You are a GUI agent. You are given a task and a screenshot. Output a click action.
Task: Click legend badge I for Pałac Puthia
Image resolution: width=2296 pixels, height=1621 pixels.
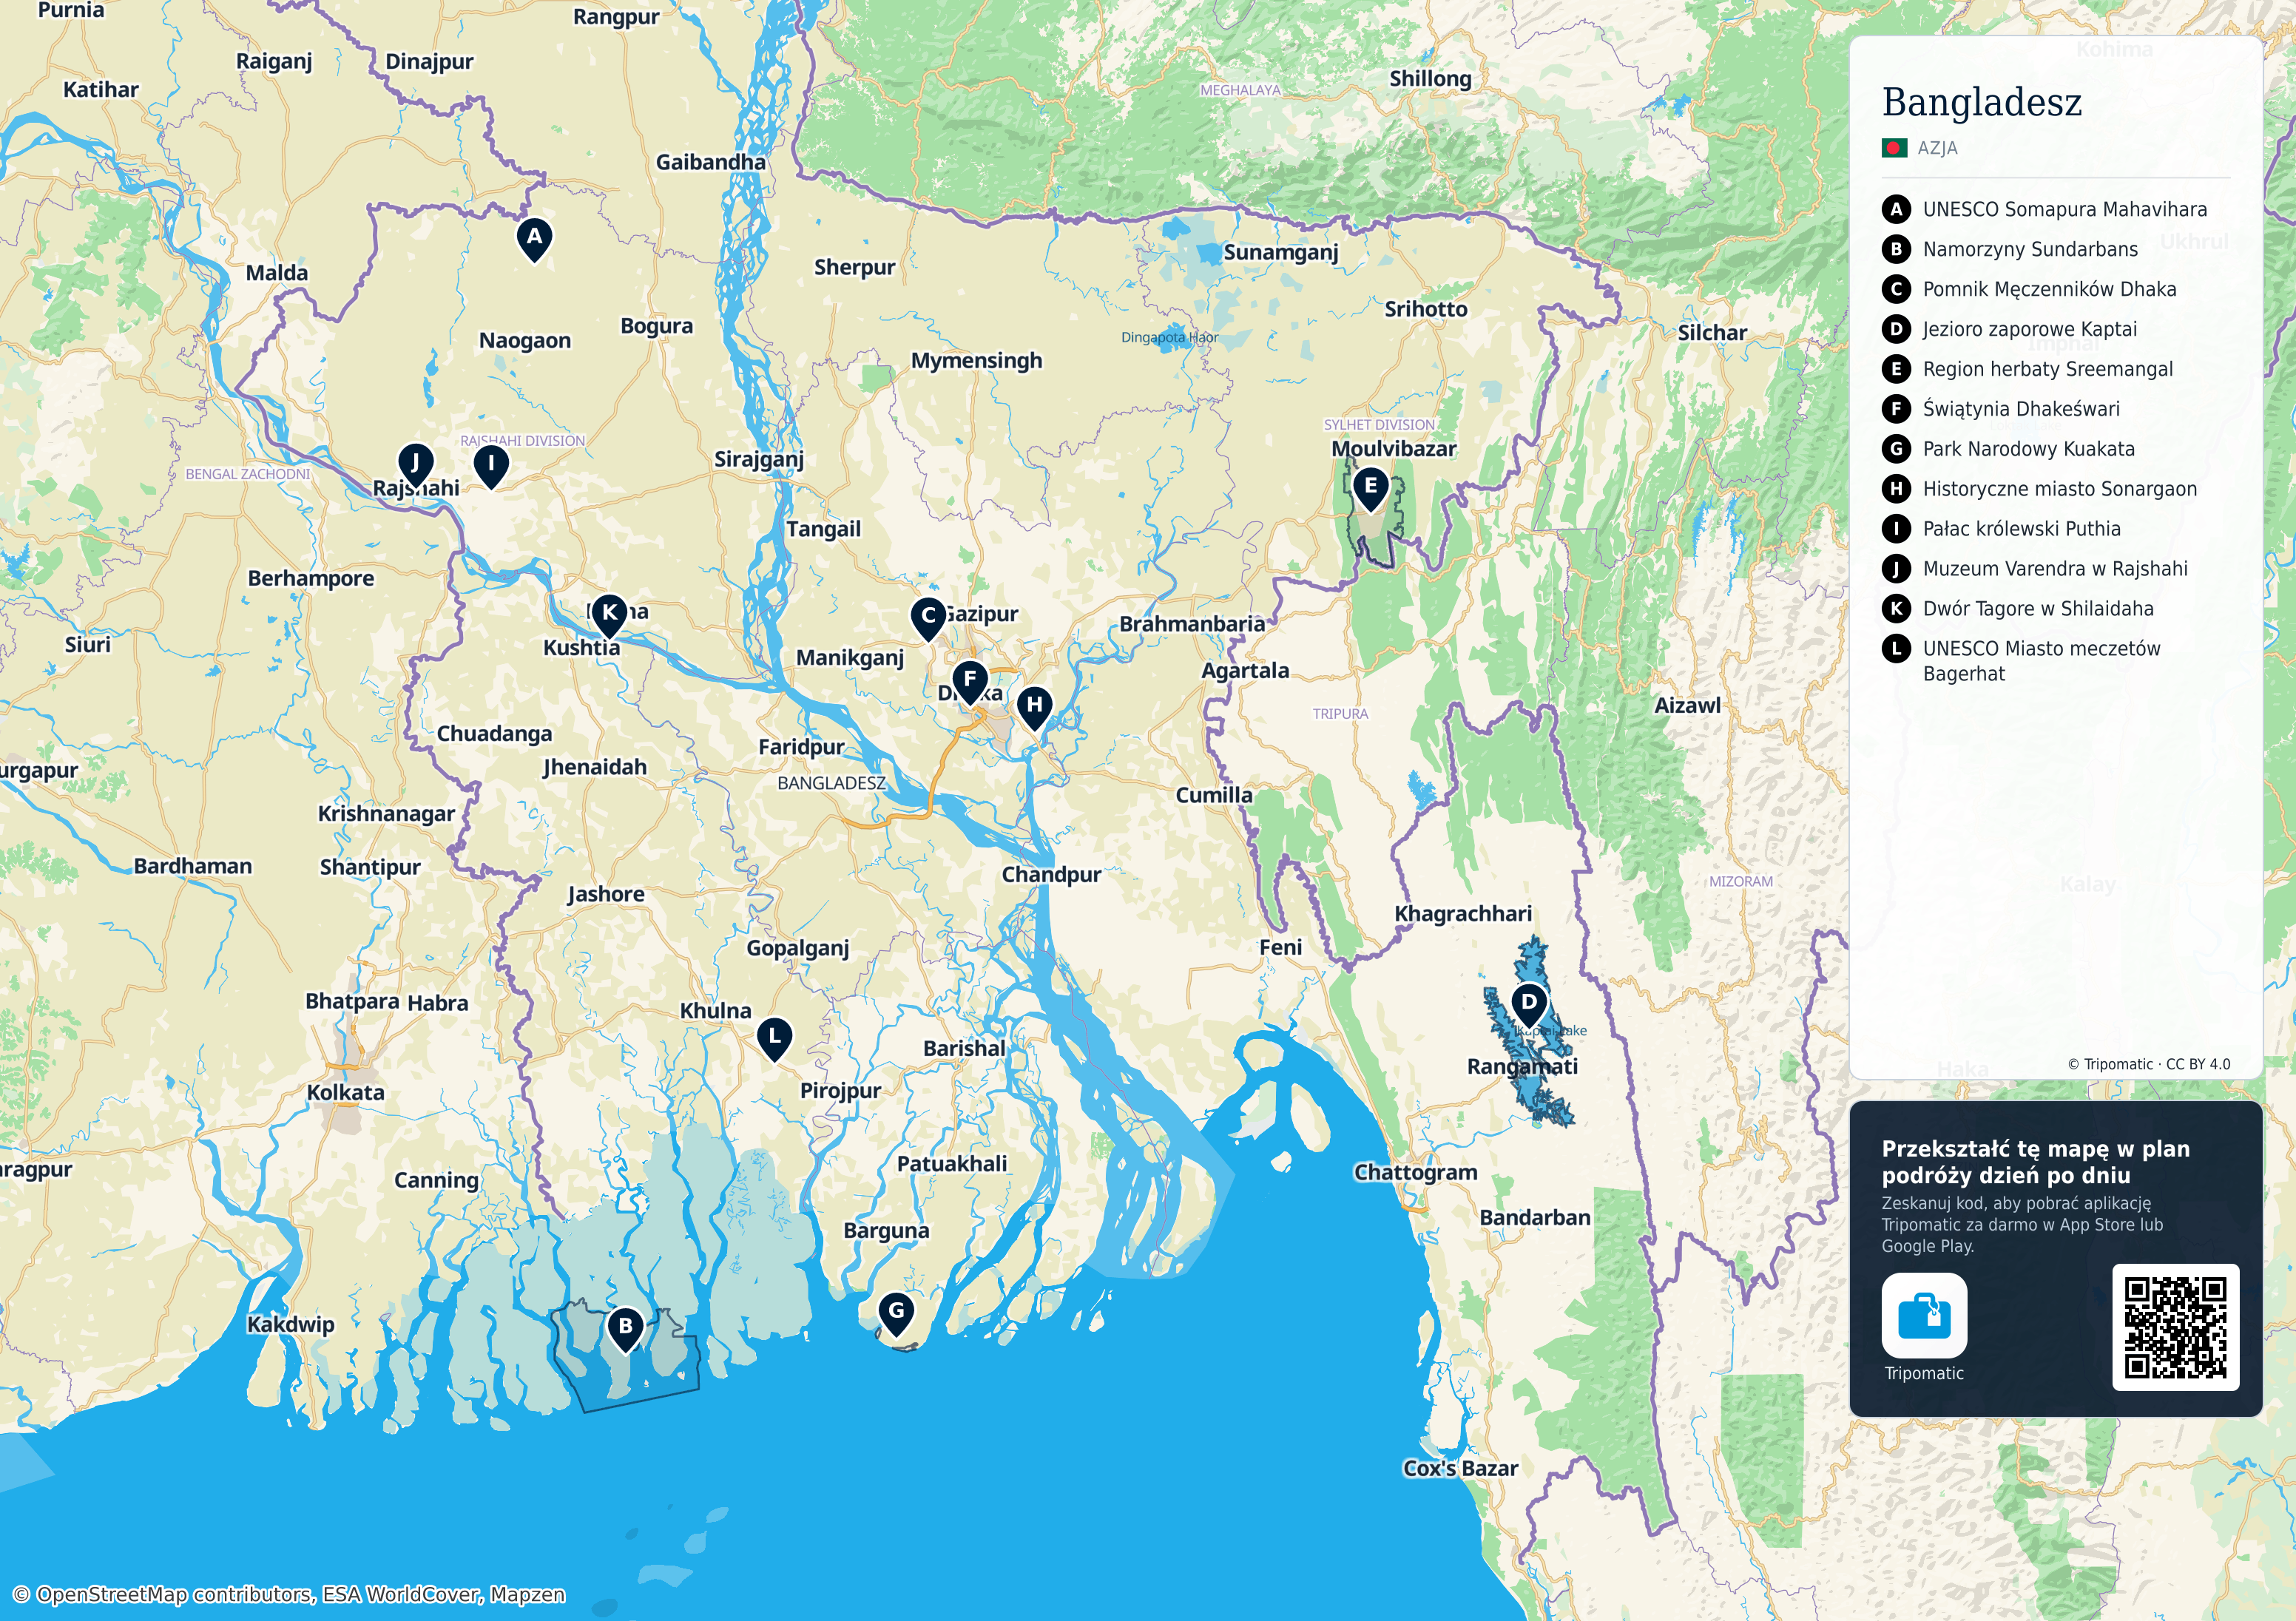(x=1895, y=529)
